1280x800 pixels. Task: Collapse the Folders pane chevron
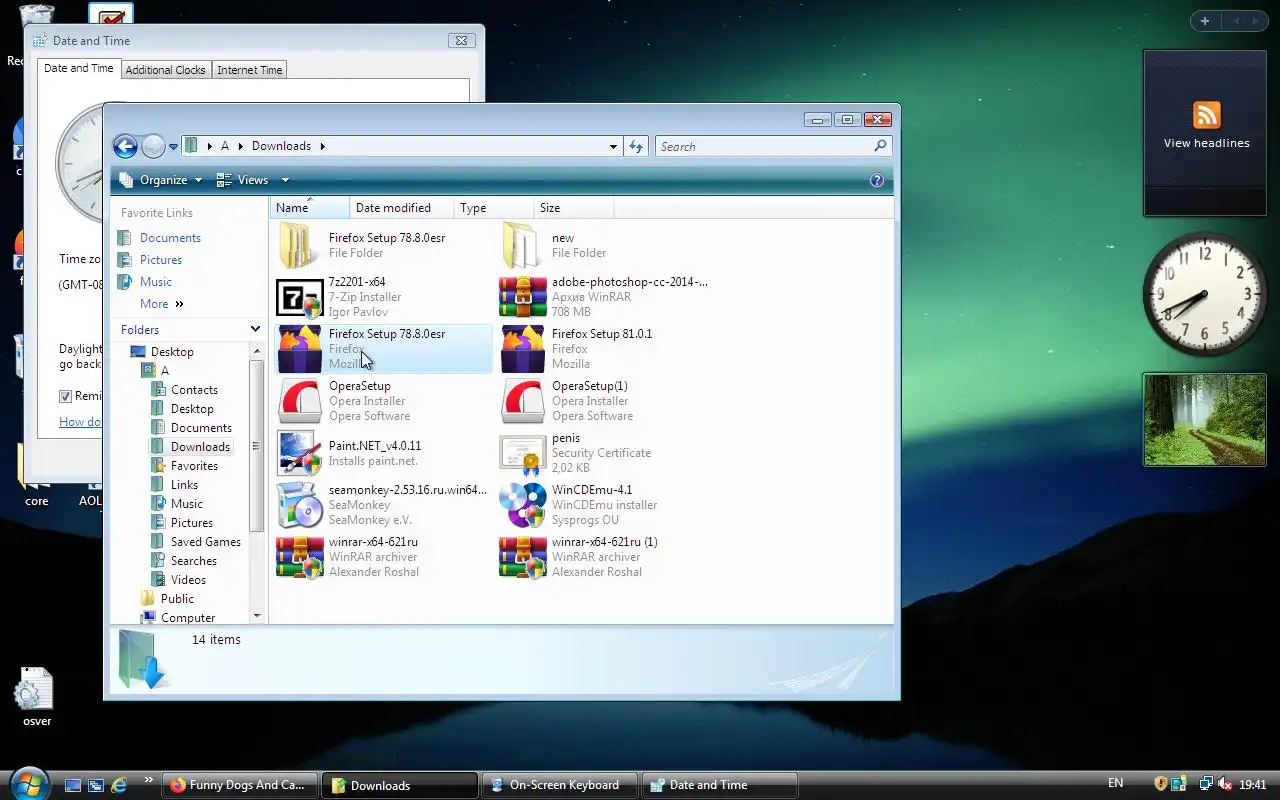point(255,329)
